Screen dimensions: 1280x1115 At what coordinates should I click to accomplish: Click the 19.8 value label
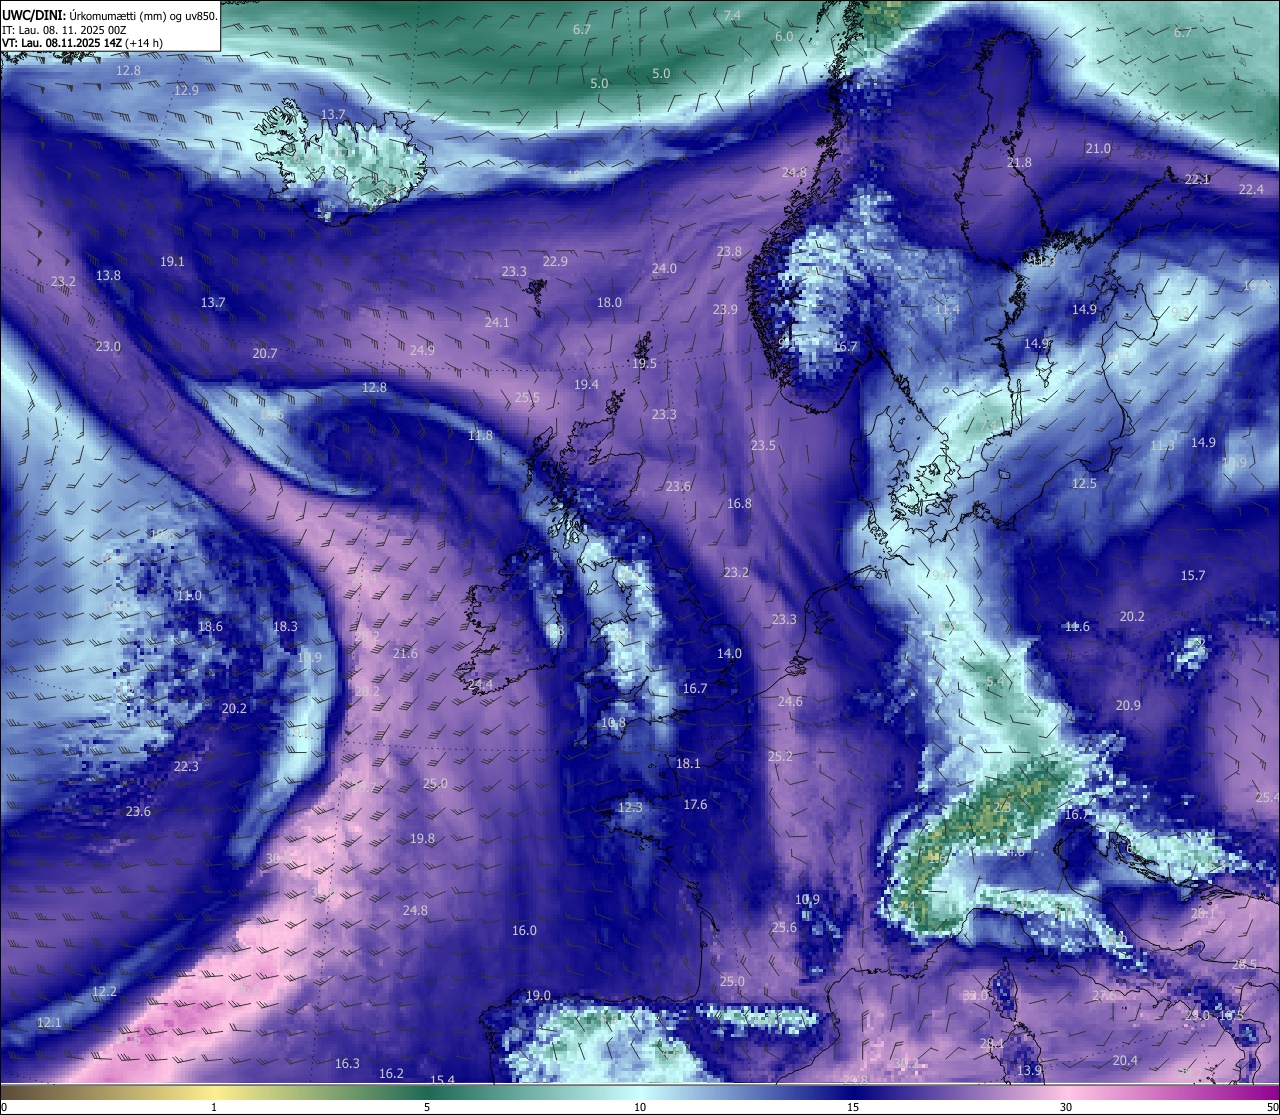pos(422,839)
